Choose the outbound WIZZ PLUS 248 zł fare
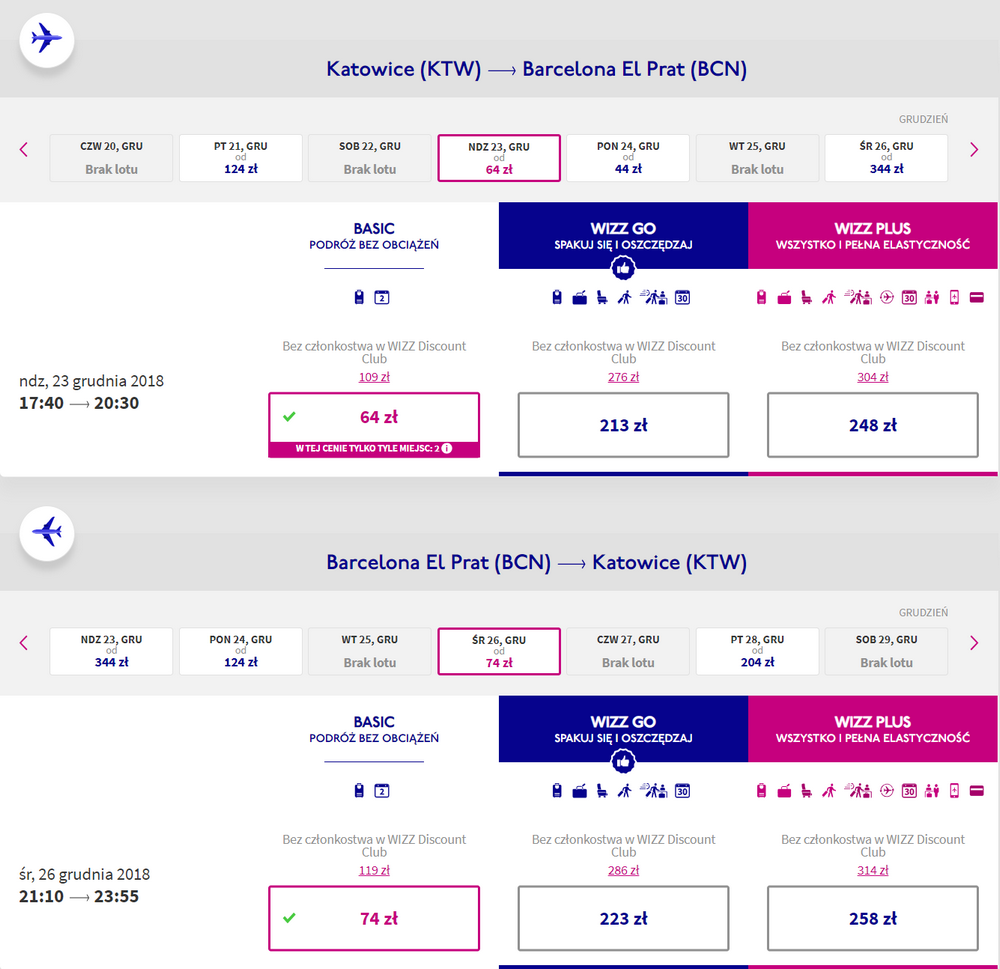 tap(872, 425)
